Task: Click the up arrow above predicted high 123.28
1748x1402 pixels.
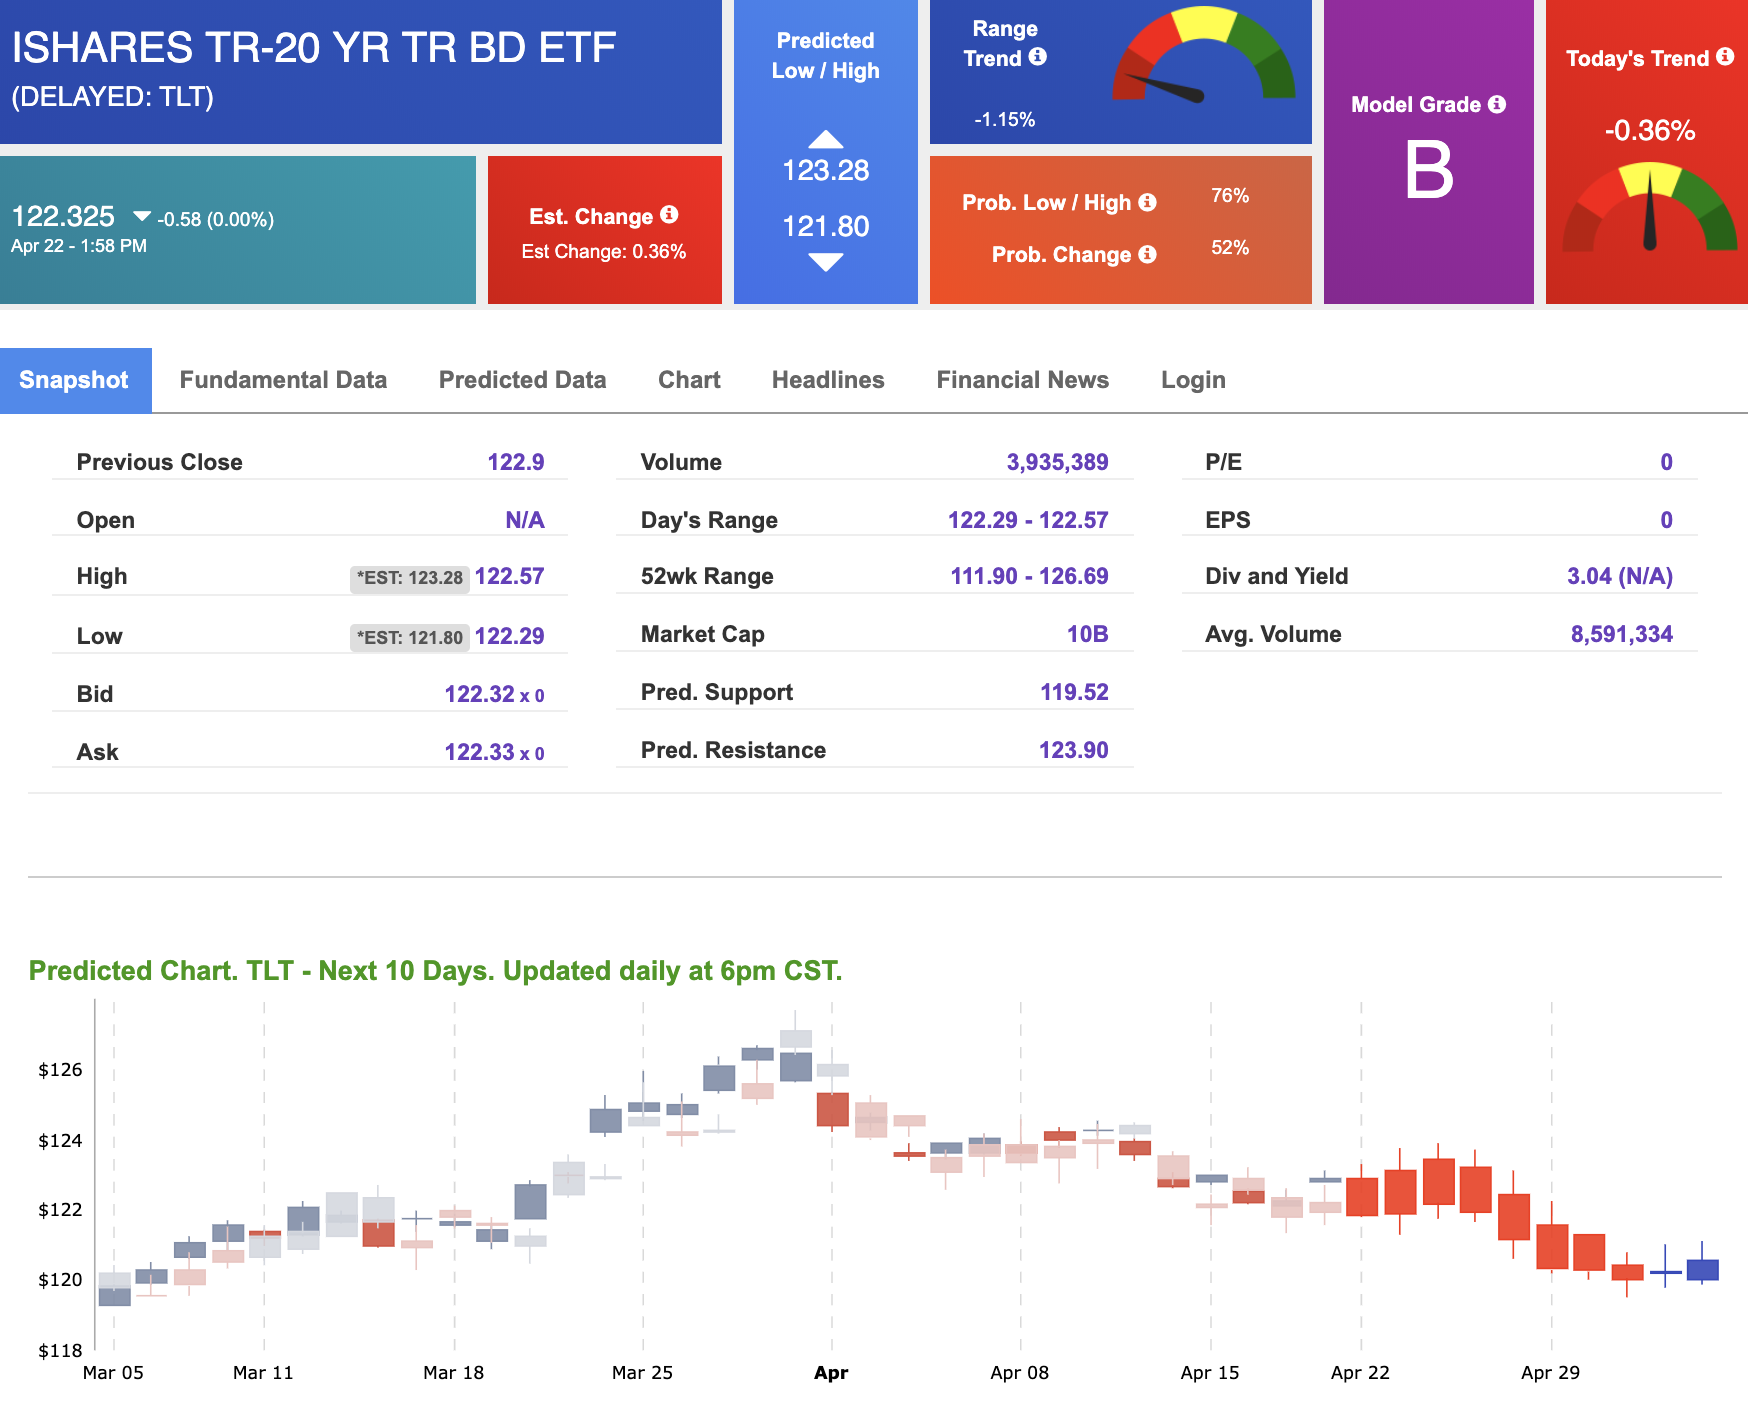Action: pos(825,139)
